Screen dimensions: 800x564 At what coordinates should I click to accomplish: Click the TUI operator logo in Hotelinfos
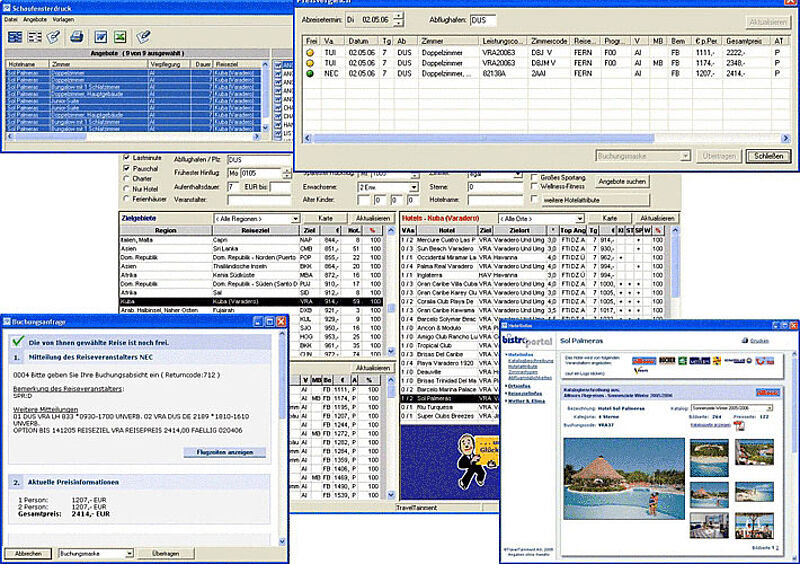[x=764, y=361]
